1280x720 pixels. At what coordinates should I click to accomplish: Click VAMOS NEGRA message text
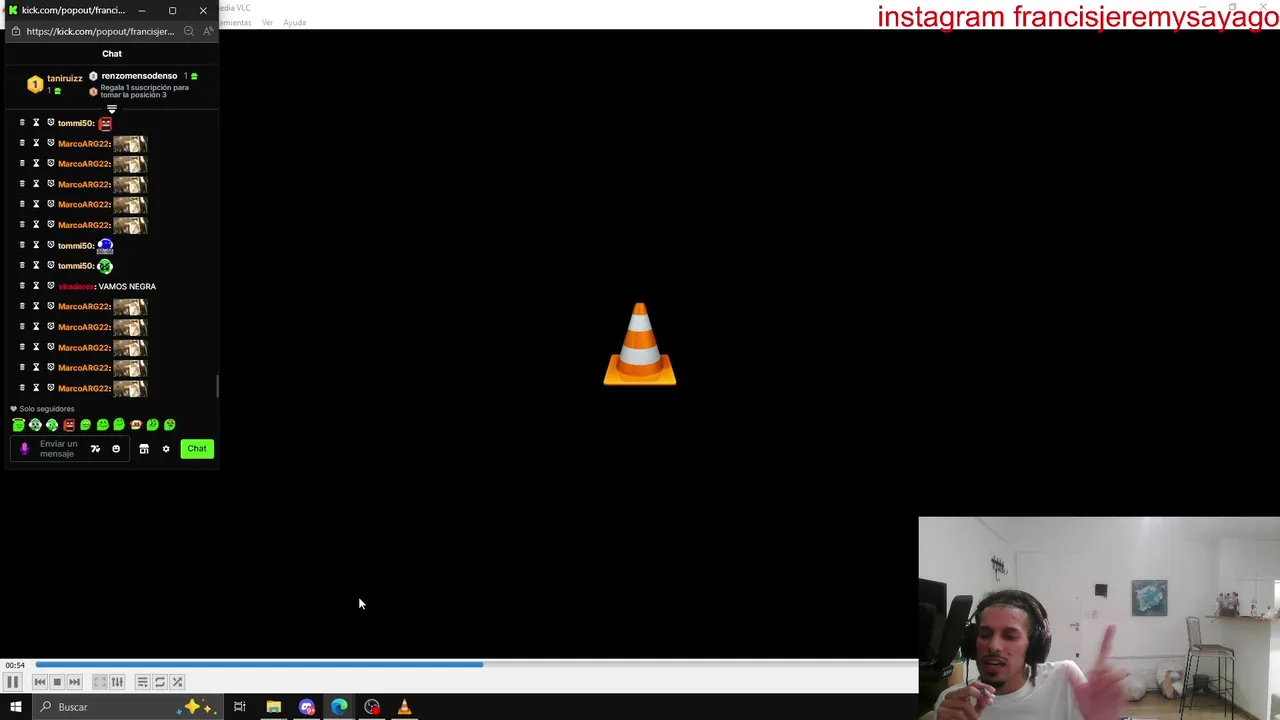[127, 287]
